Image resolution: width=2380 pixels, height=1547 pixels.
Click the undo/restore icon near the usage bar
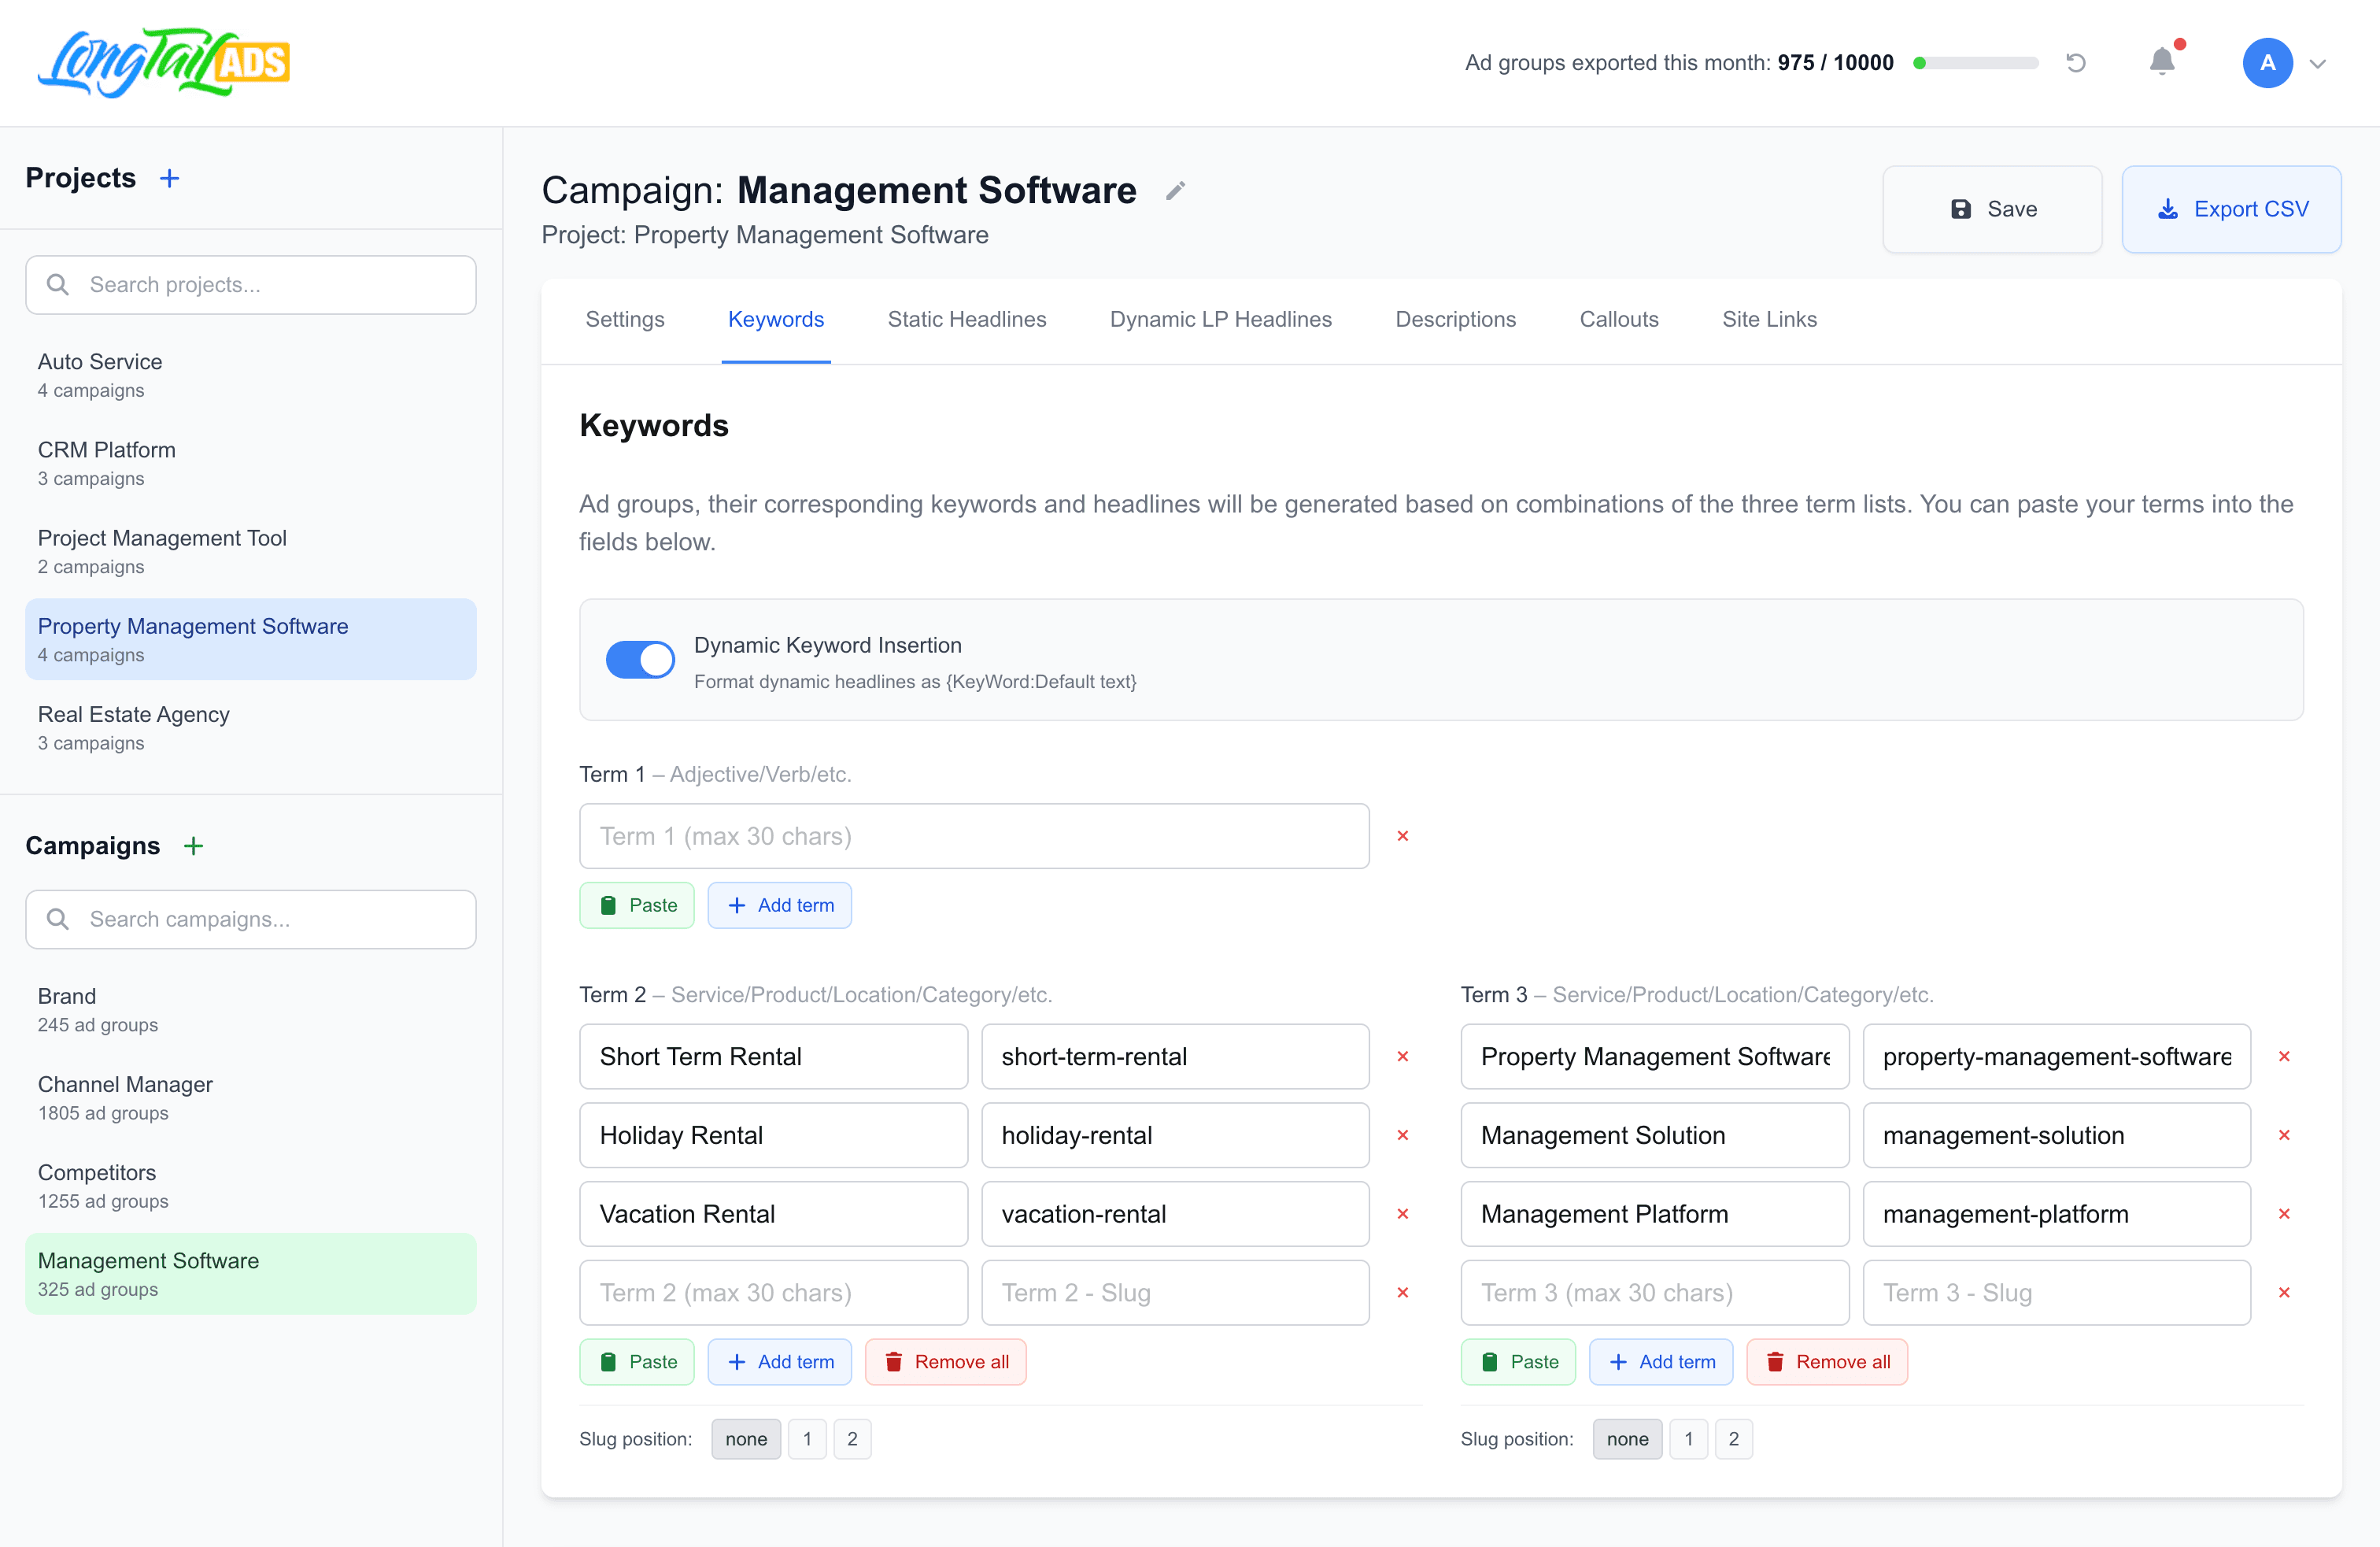2077,62
